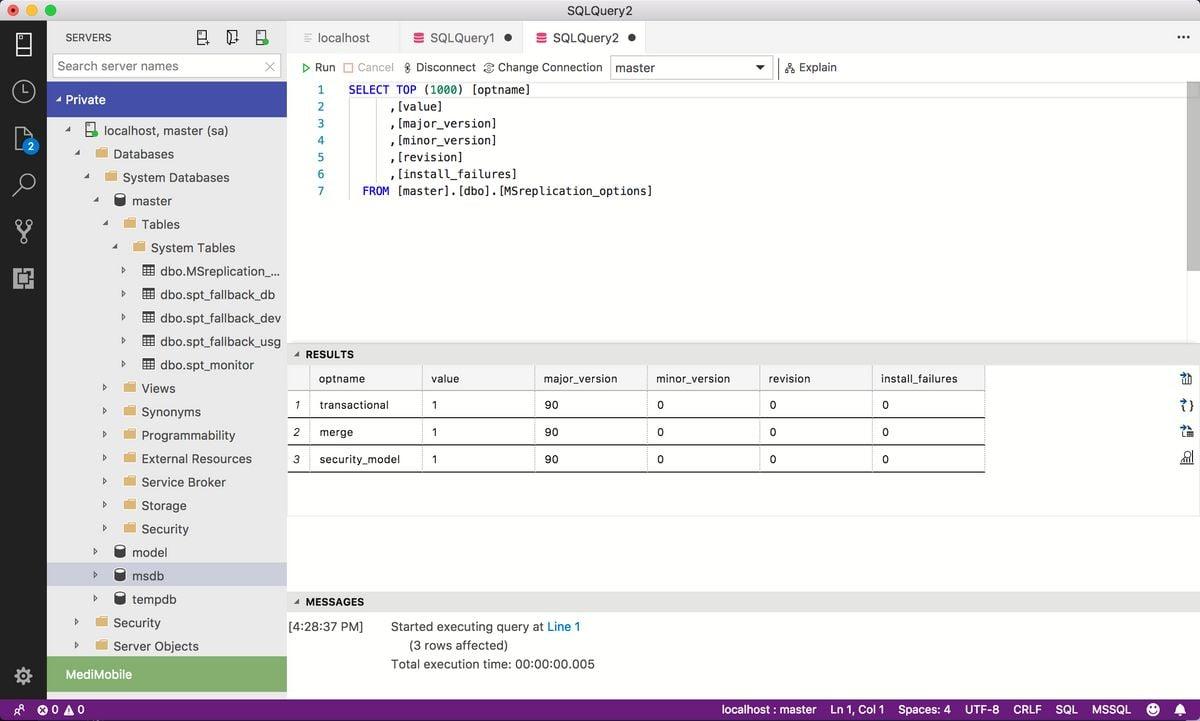This screenshot has height=721, width=1200.
Task: Click Spaces: 4 in status bar
Action: coord(924,710)
